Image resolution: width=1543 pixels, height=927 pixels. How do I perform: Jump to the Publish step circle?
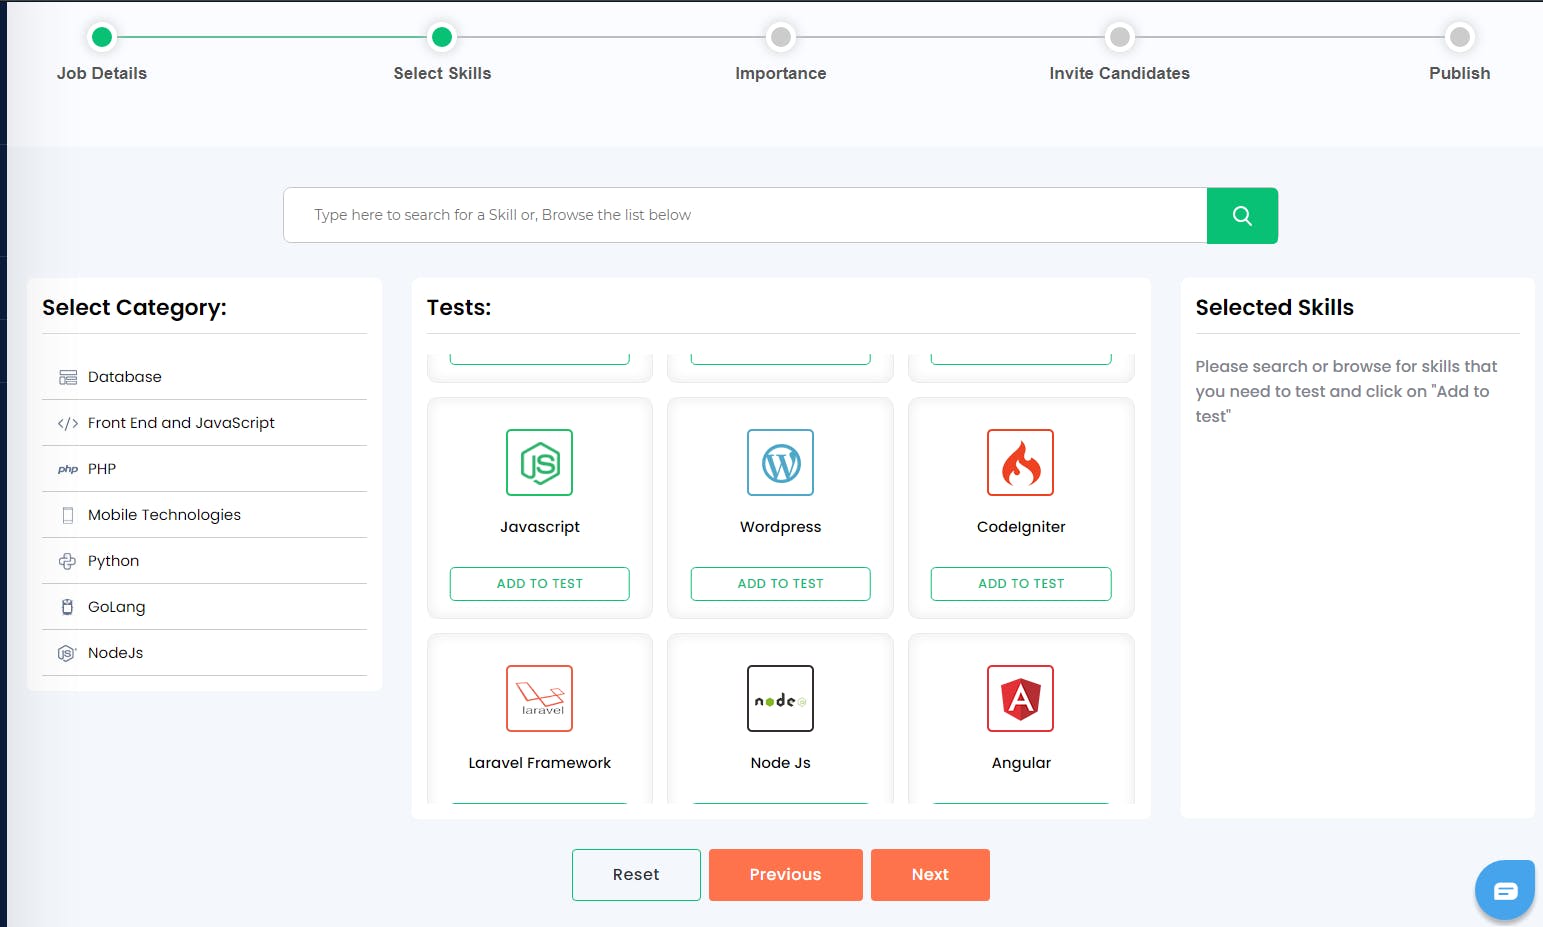(1460, 37)
